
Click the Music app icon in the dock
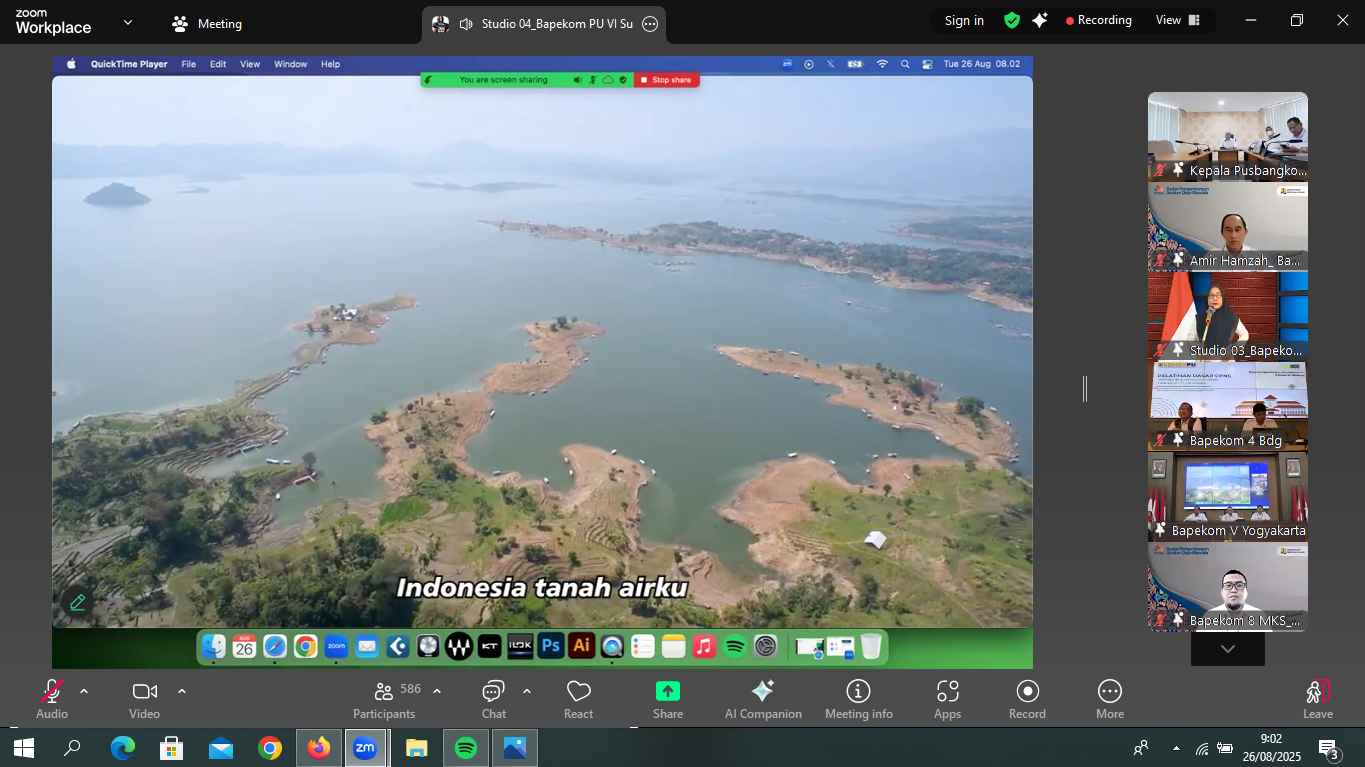[x=704, y=646]
